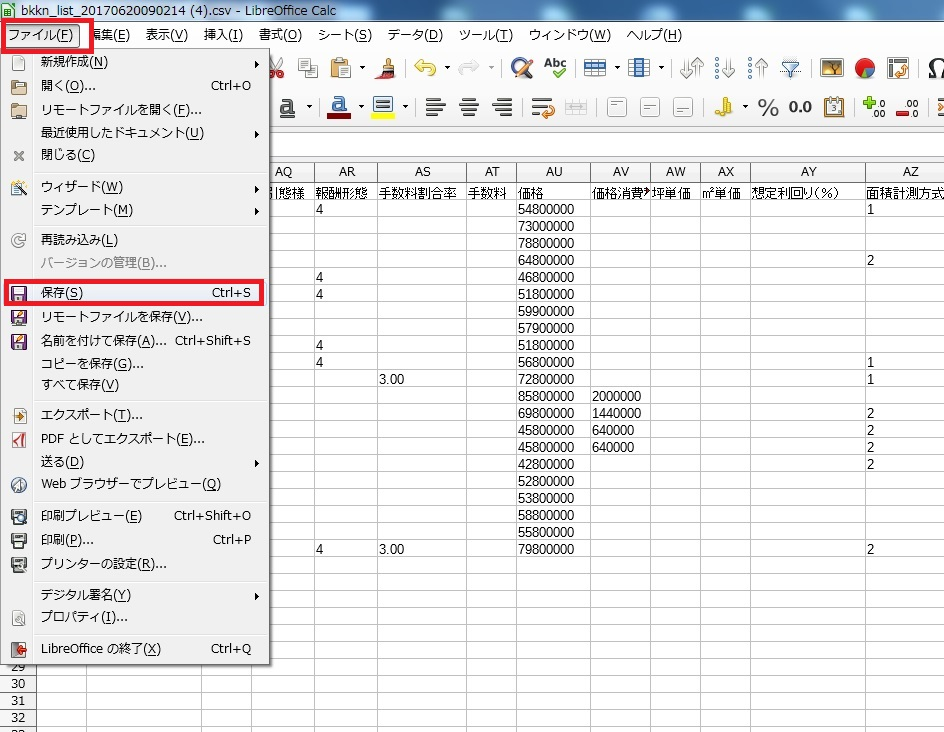Open the データ(D) menu
The height and width of the screenshot is (732, 944).
click(x=415, y=35)
